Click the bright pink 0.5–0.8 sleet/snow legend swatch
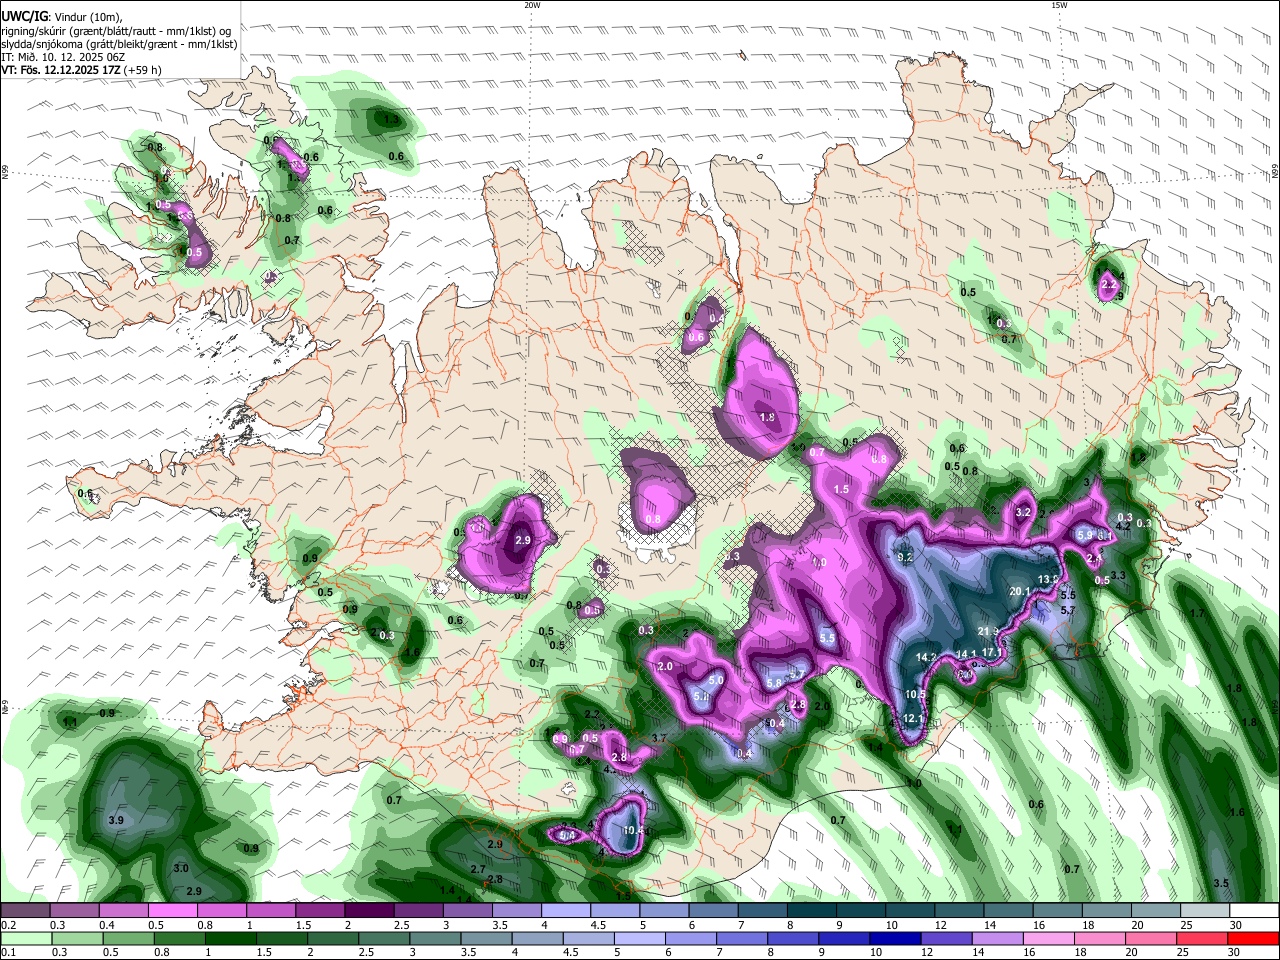 click(x=172, y=911)
